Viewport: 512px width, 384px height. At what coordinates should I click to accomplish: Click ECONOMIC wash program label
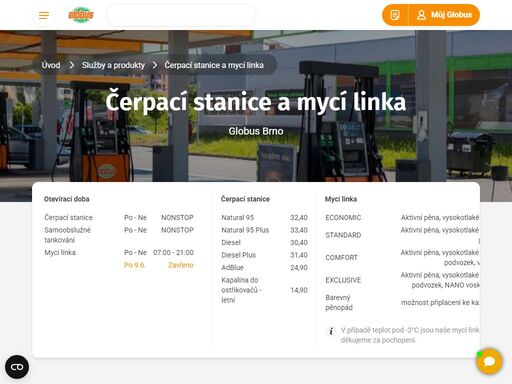click(343, 218)
